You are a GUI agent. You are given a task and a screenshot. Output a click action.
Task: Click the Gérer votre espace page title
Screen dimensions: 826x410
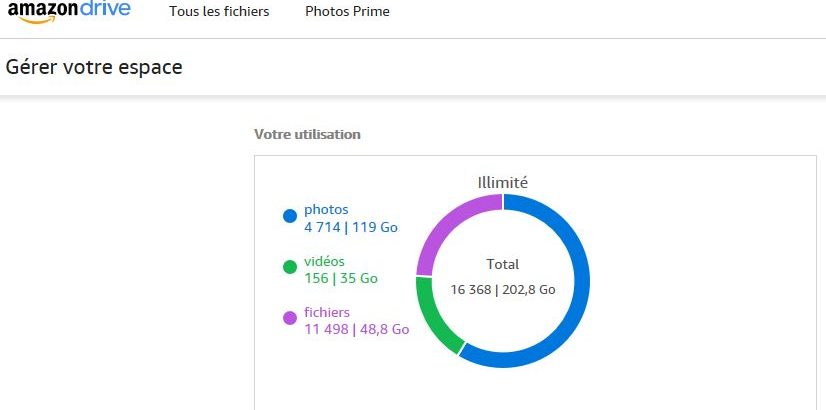pos(94,67)
